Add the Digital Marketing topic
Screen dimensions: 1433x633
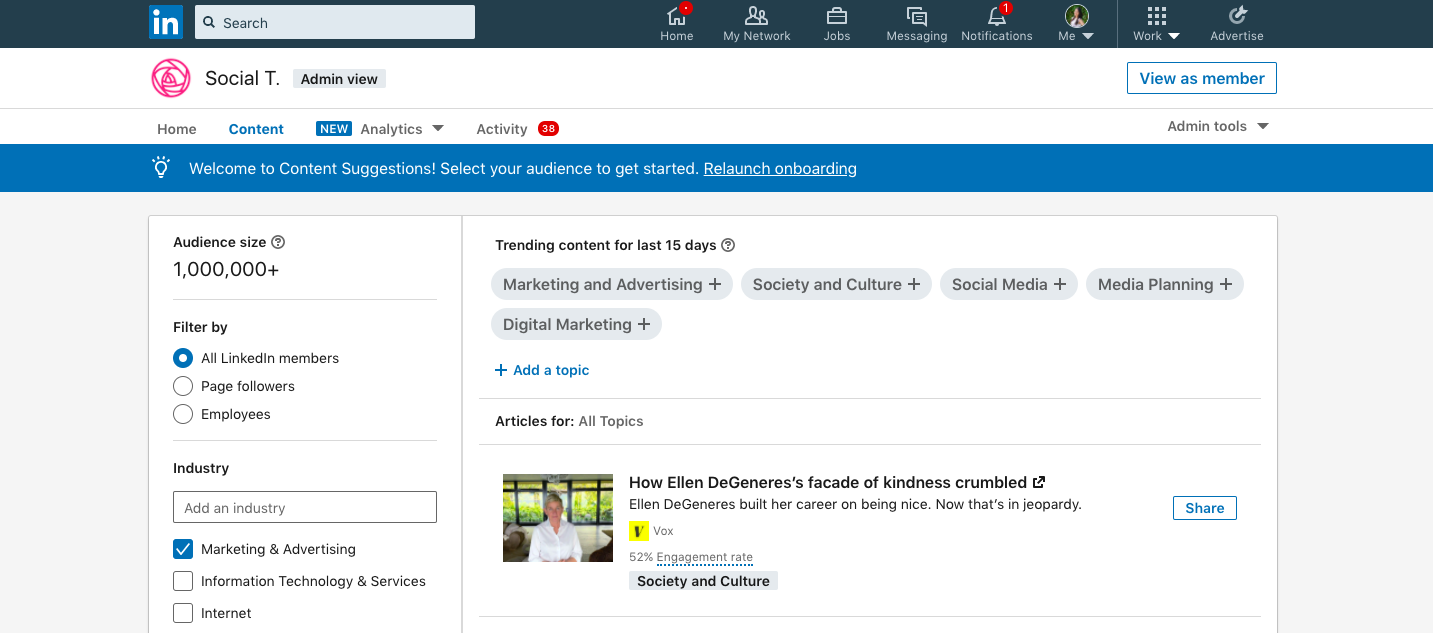pos(576,324)
